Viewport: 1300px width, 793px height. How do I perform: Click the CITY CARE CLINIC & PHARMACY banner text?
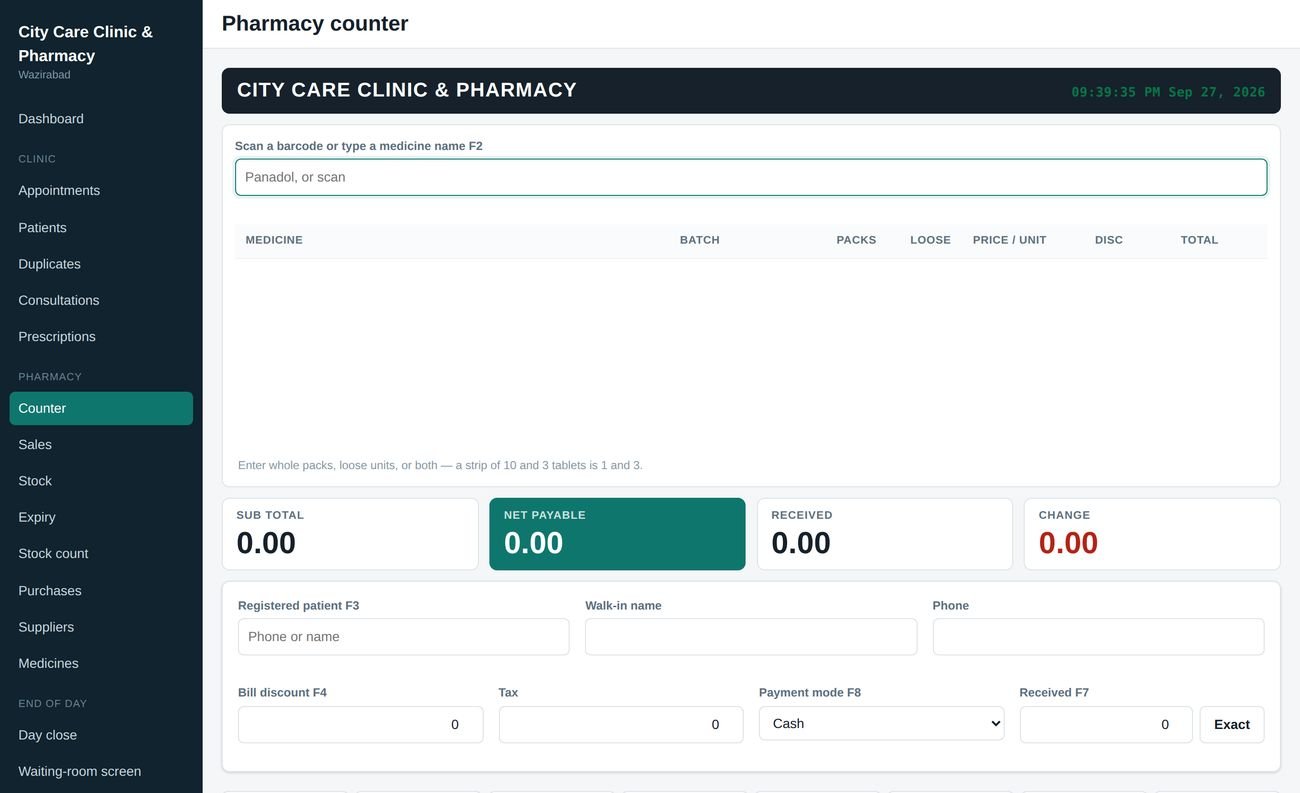tap(407, 90)
